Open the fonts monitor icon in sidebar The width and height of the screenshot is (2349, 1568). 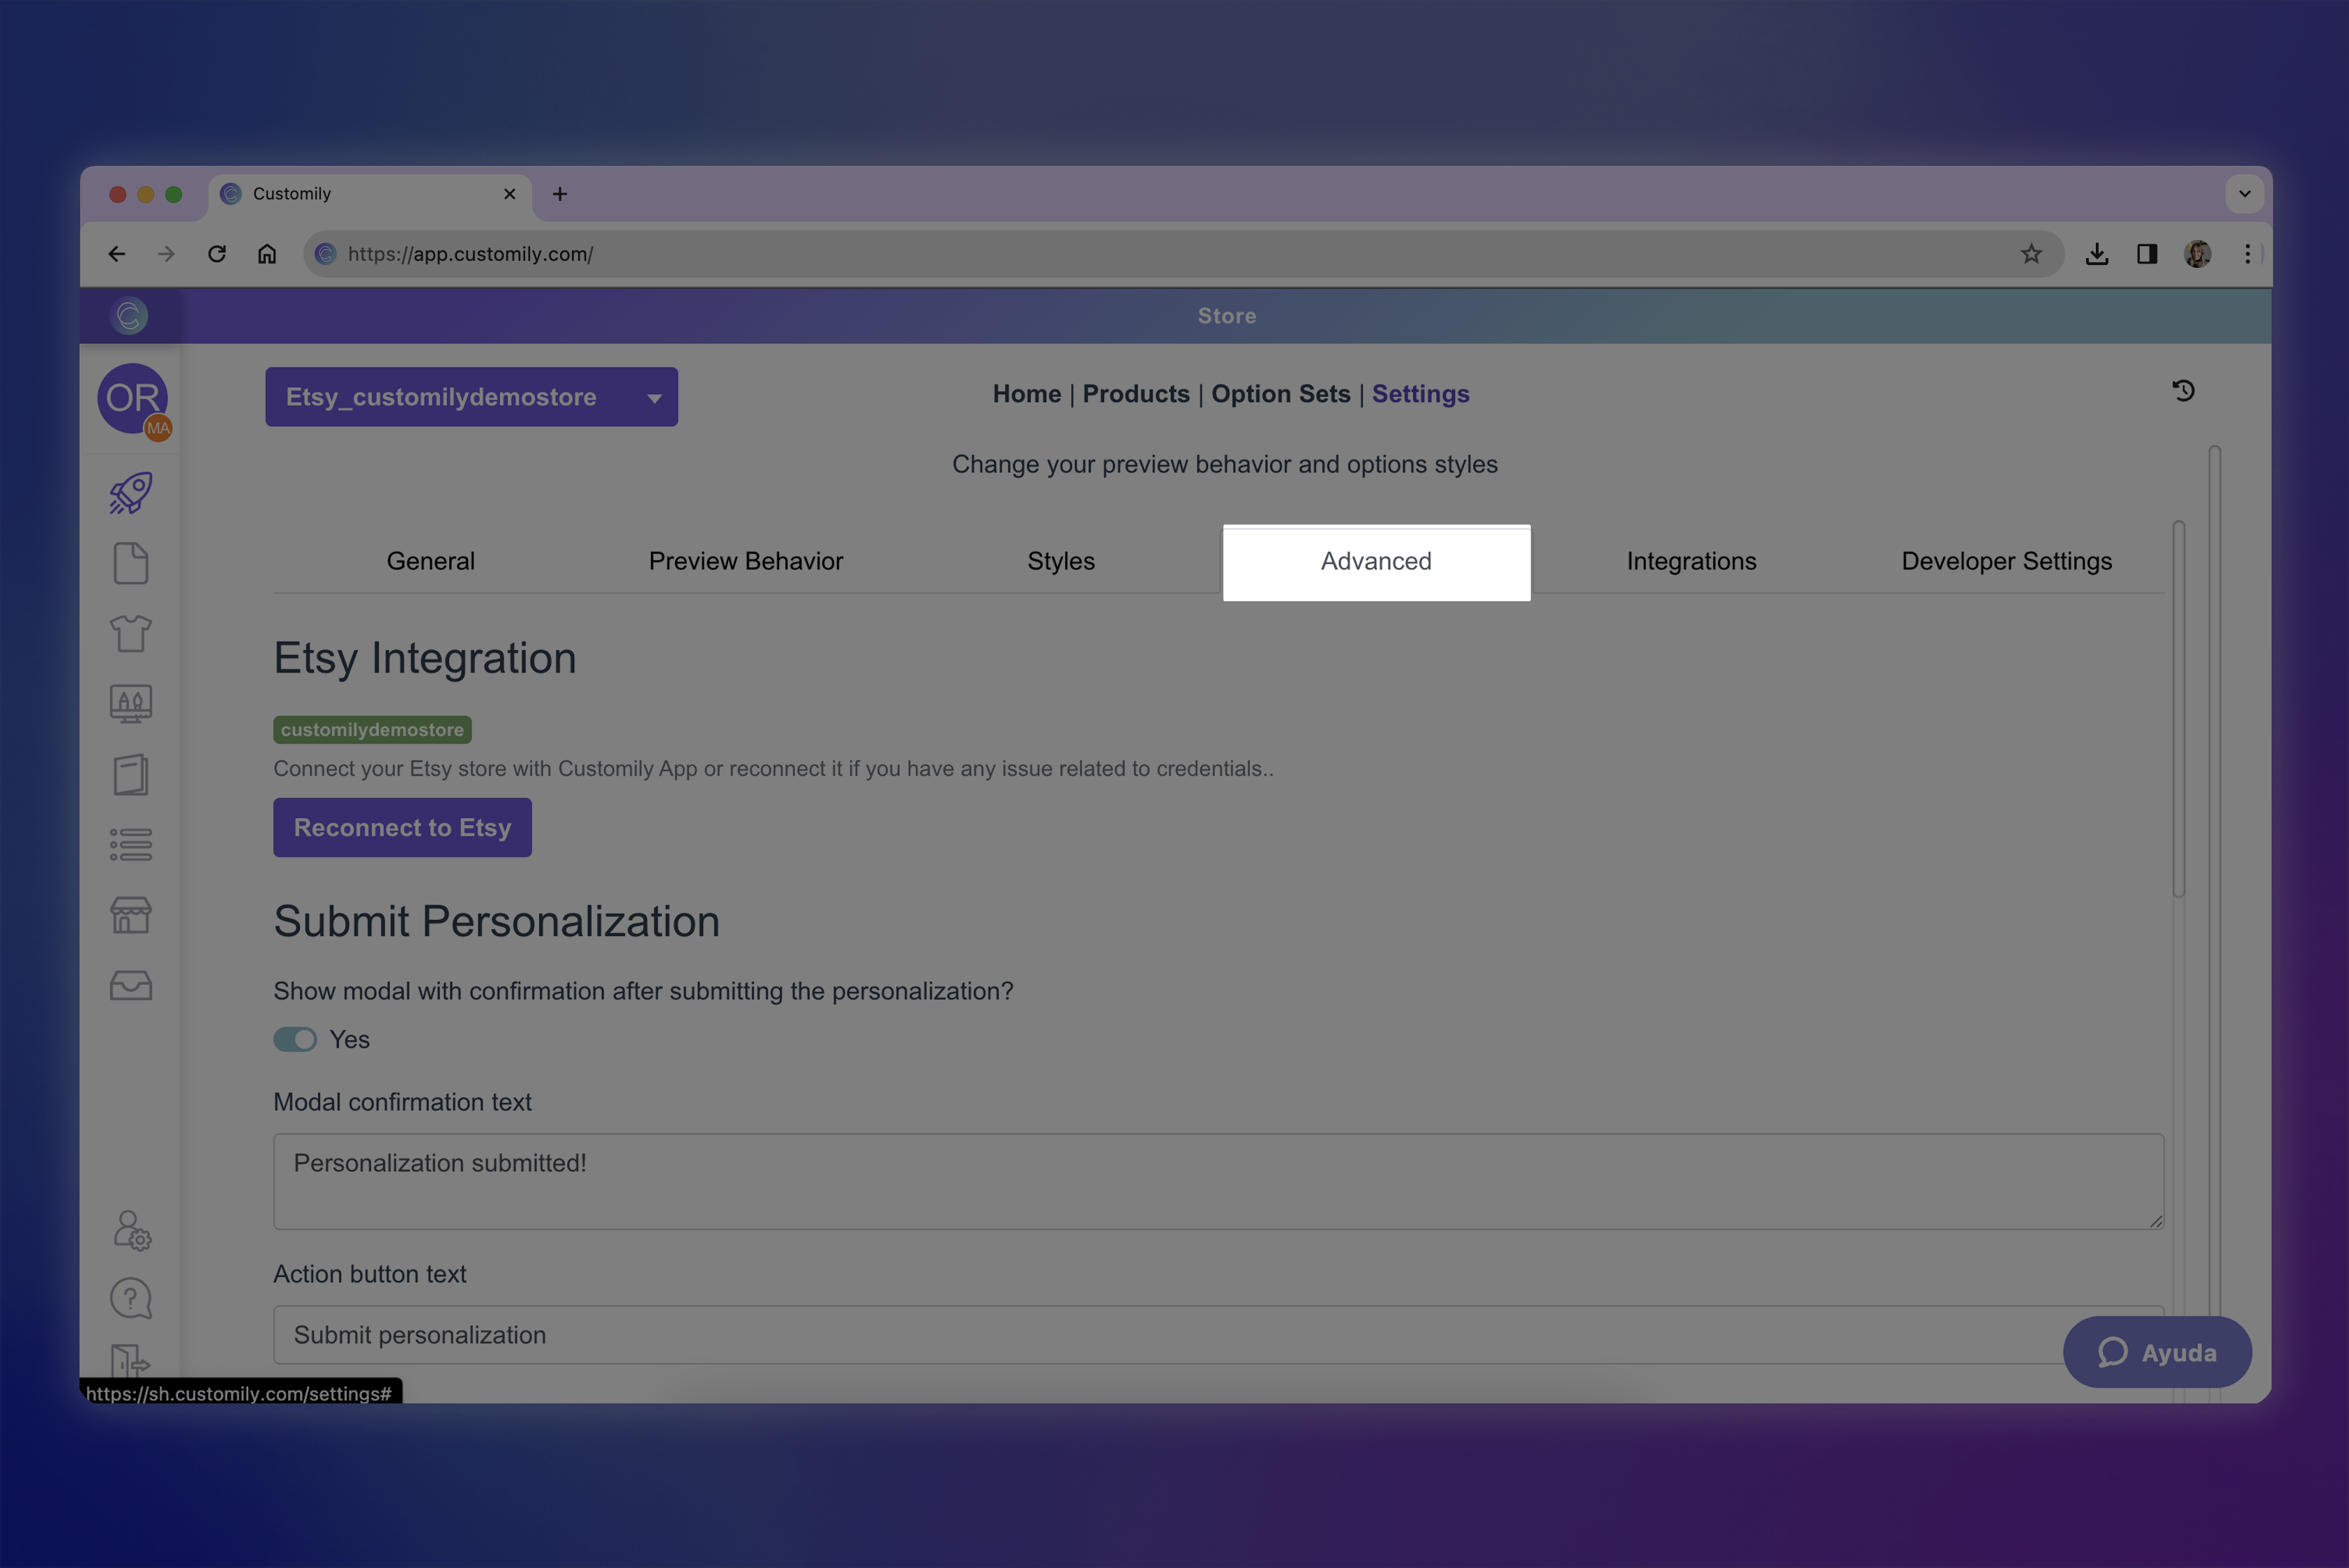130,704
